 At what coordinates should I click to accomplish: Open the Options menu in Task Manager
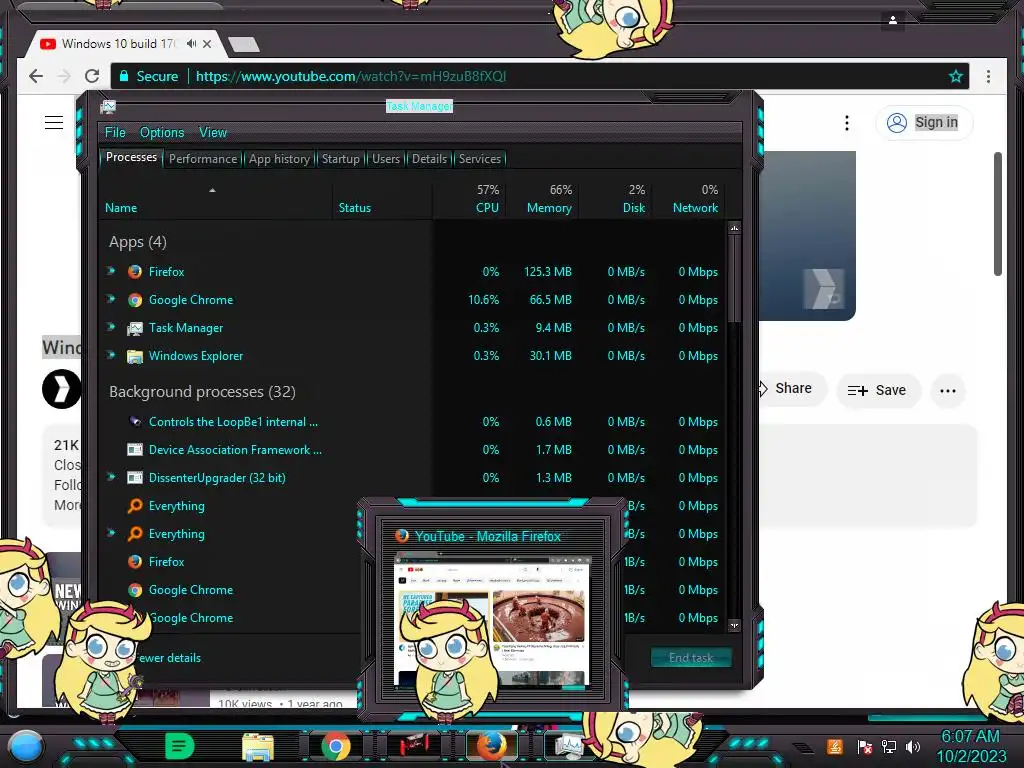point(162,133)
